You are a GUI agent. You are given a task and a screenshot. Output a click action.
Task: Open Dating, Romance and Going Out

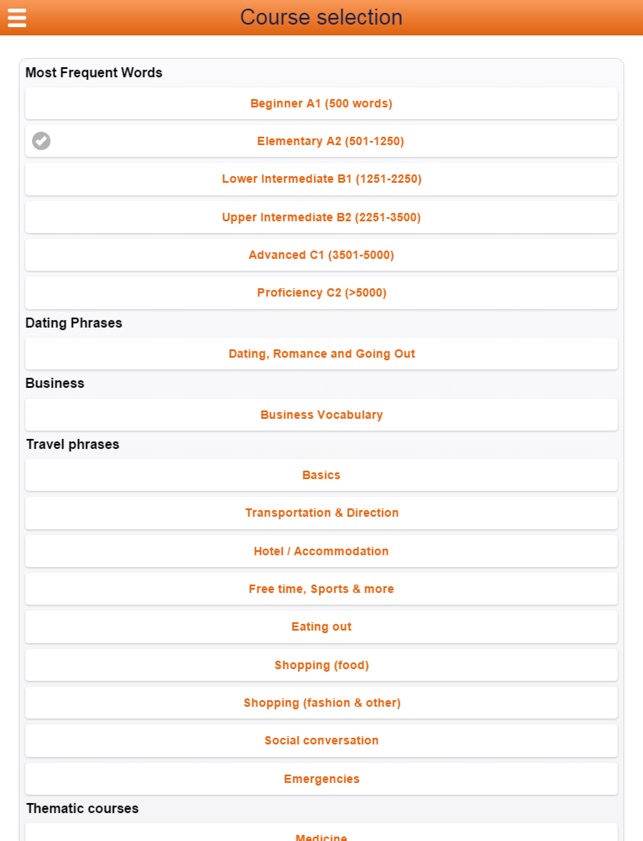click(x=321, y=354)
